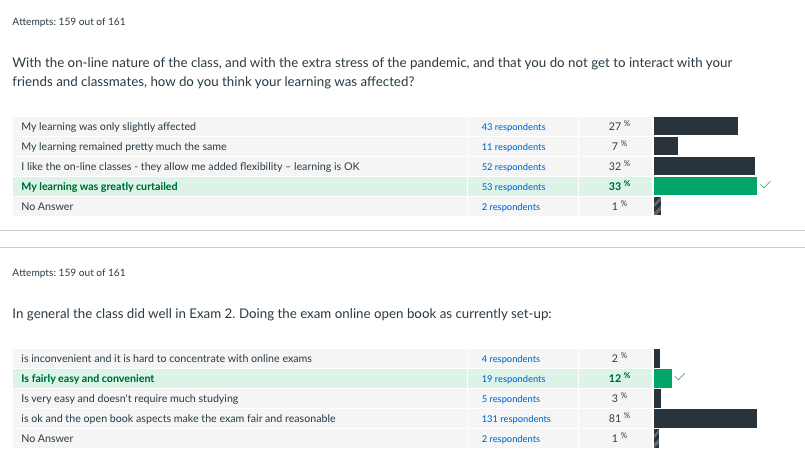Click the "4 respondents" link
The height and width of the screenshot is (461, 805).
pos(510,359)
